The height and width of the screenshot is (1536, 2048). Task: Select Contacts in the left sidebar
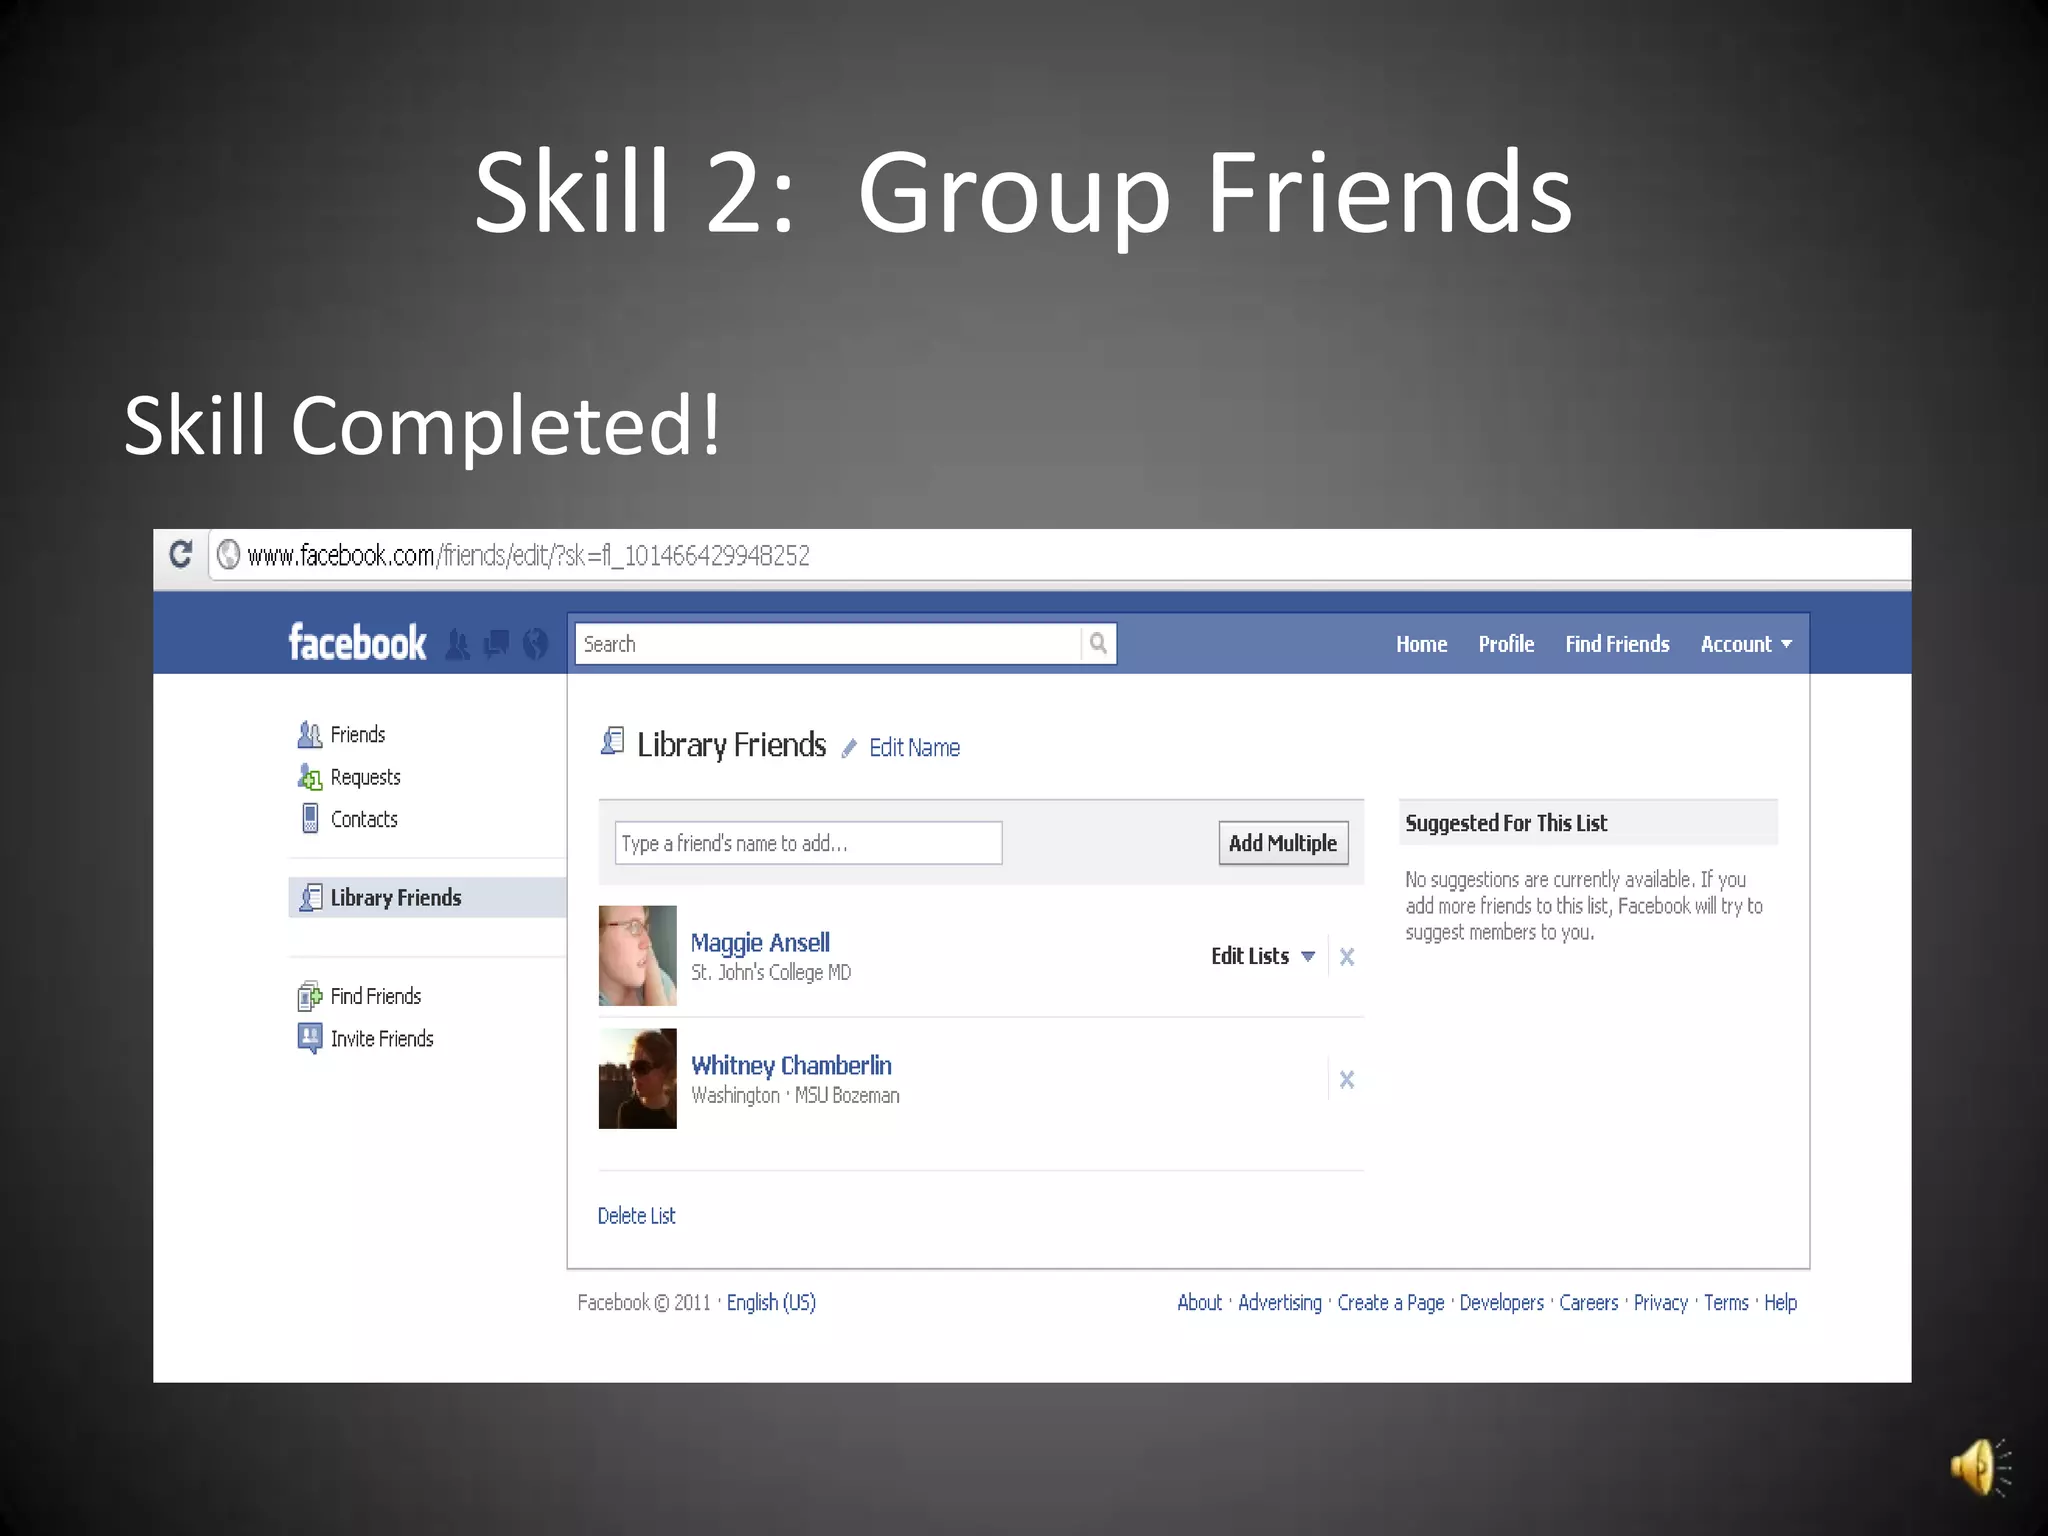364,819
